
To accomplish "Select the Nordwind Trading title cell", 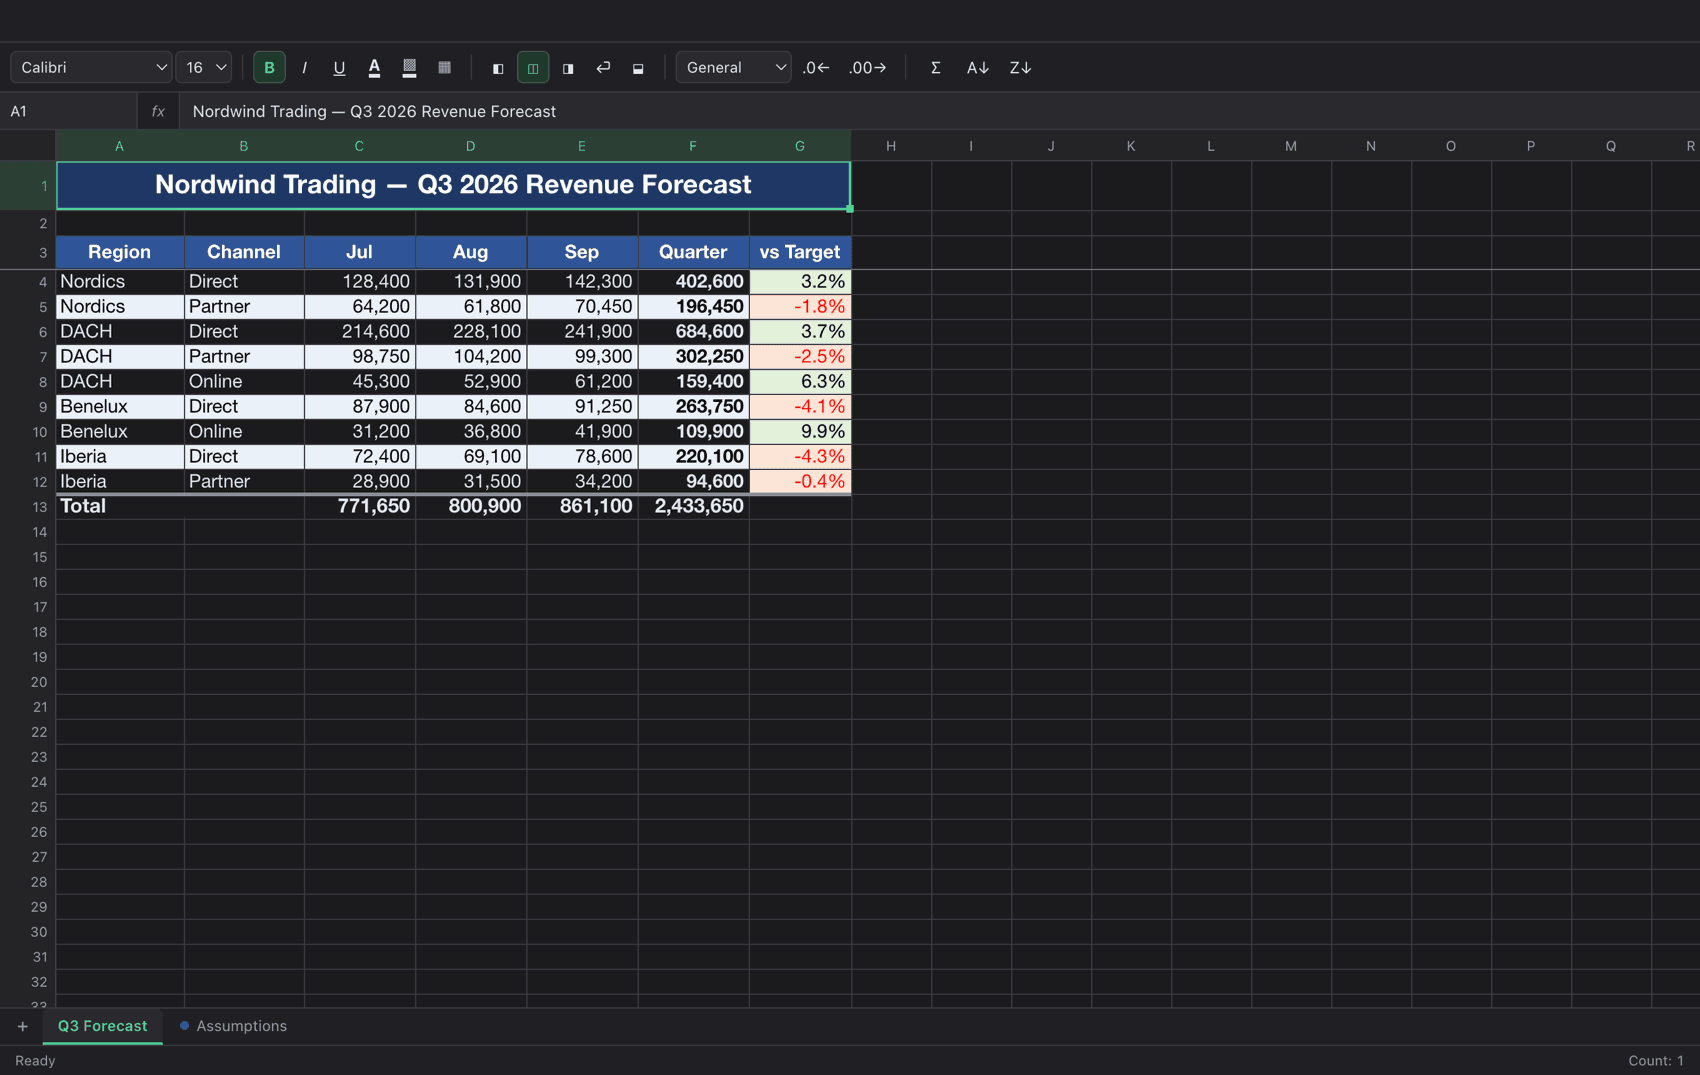I will (x=453, y=185).
